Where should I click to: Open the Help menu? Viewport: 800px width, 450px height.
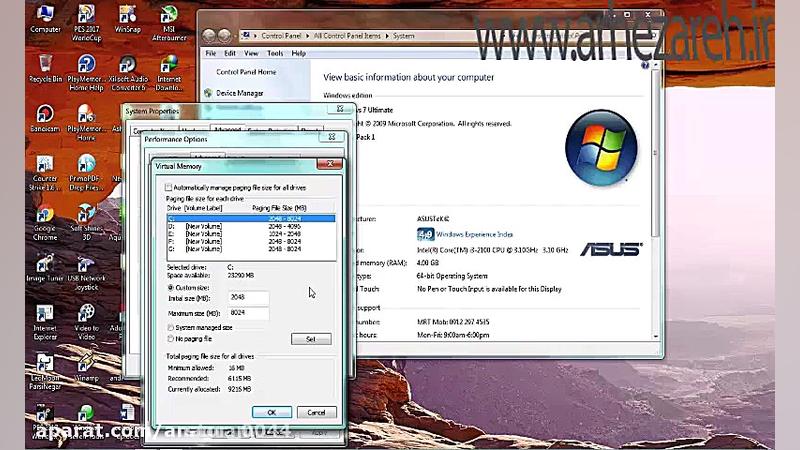(x=298, y=53)
